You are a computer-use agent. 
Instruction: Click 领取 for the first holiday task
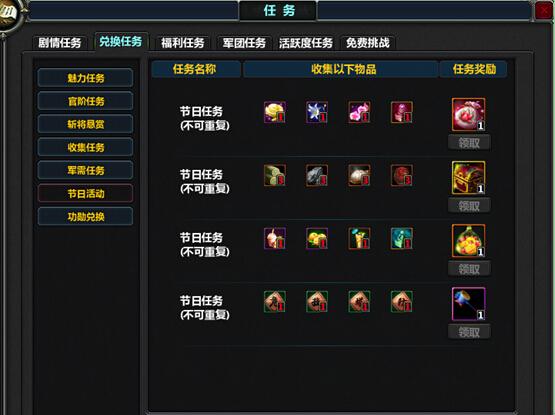coord(469,143)
